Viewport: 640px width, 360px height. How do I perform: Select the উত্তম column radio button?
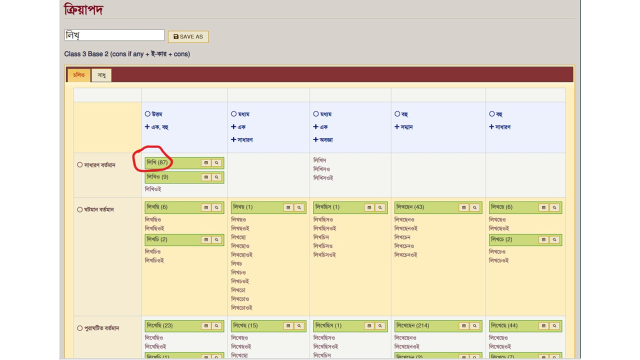(148, 114)
